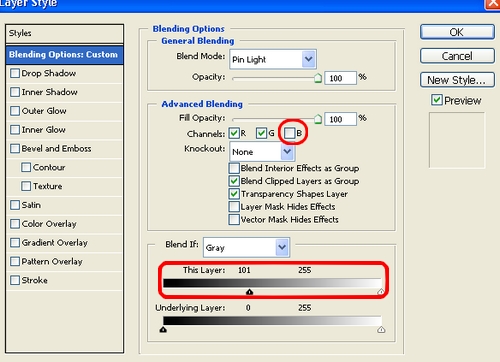The image size is (500, 362).
Task: Open the Knockout dropdown
Action: [262, 152]
